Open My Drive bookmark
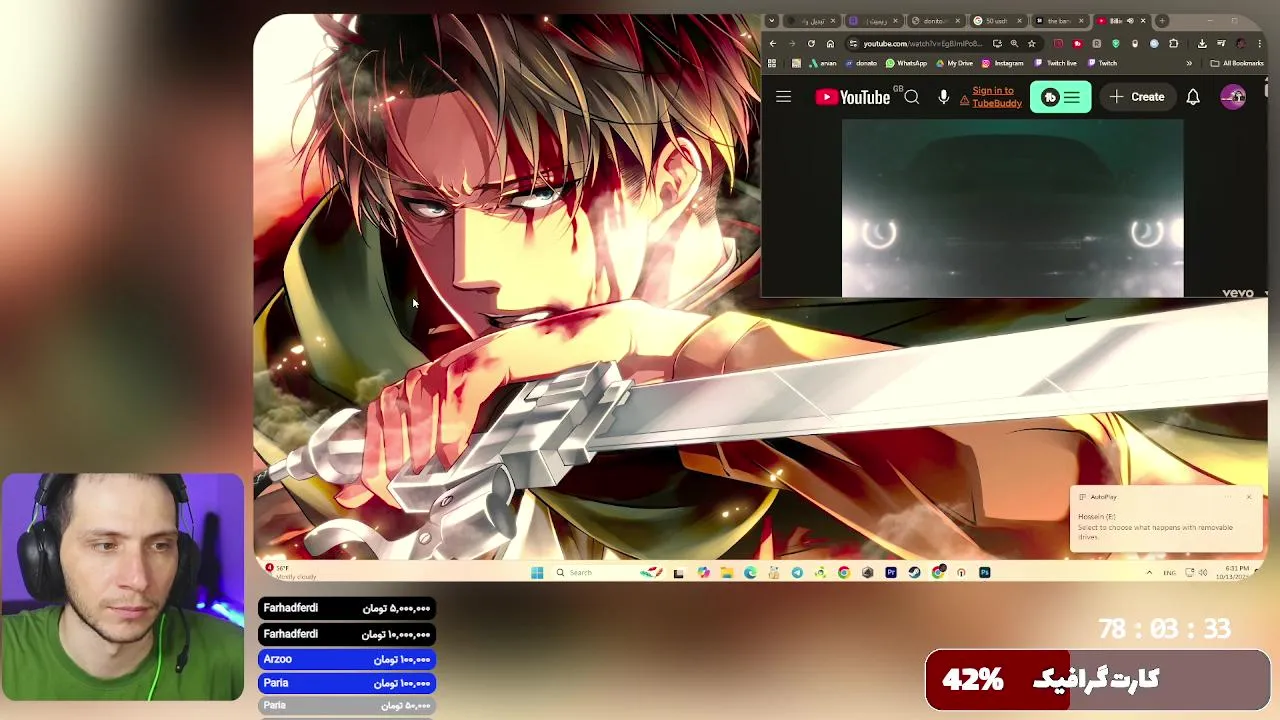Image resolution: width=1280 pixels, height=720 pixels. [954, 63]
